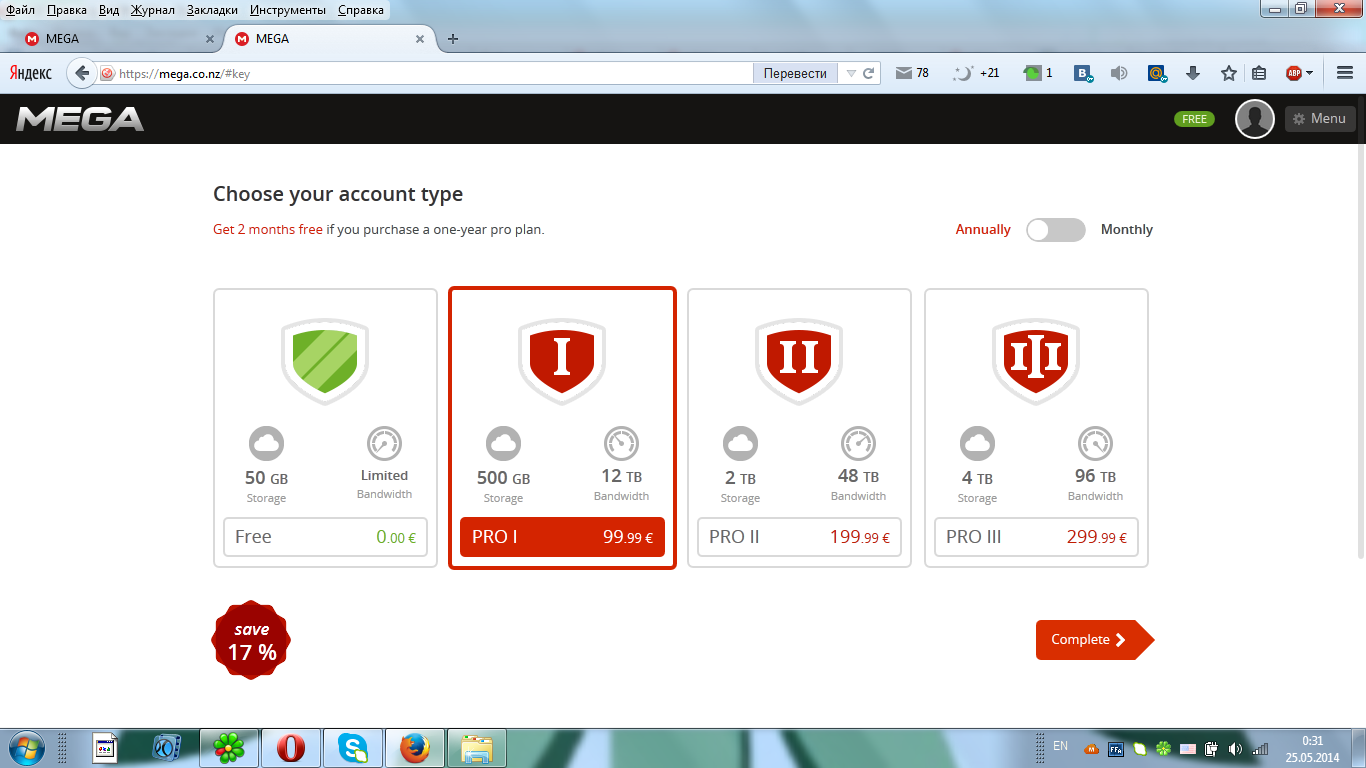Click the MEGA logo in the header
1366x768 pixels.
pos(80,119)
